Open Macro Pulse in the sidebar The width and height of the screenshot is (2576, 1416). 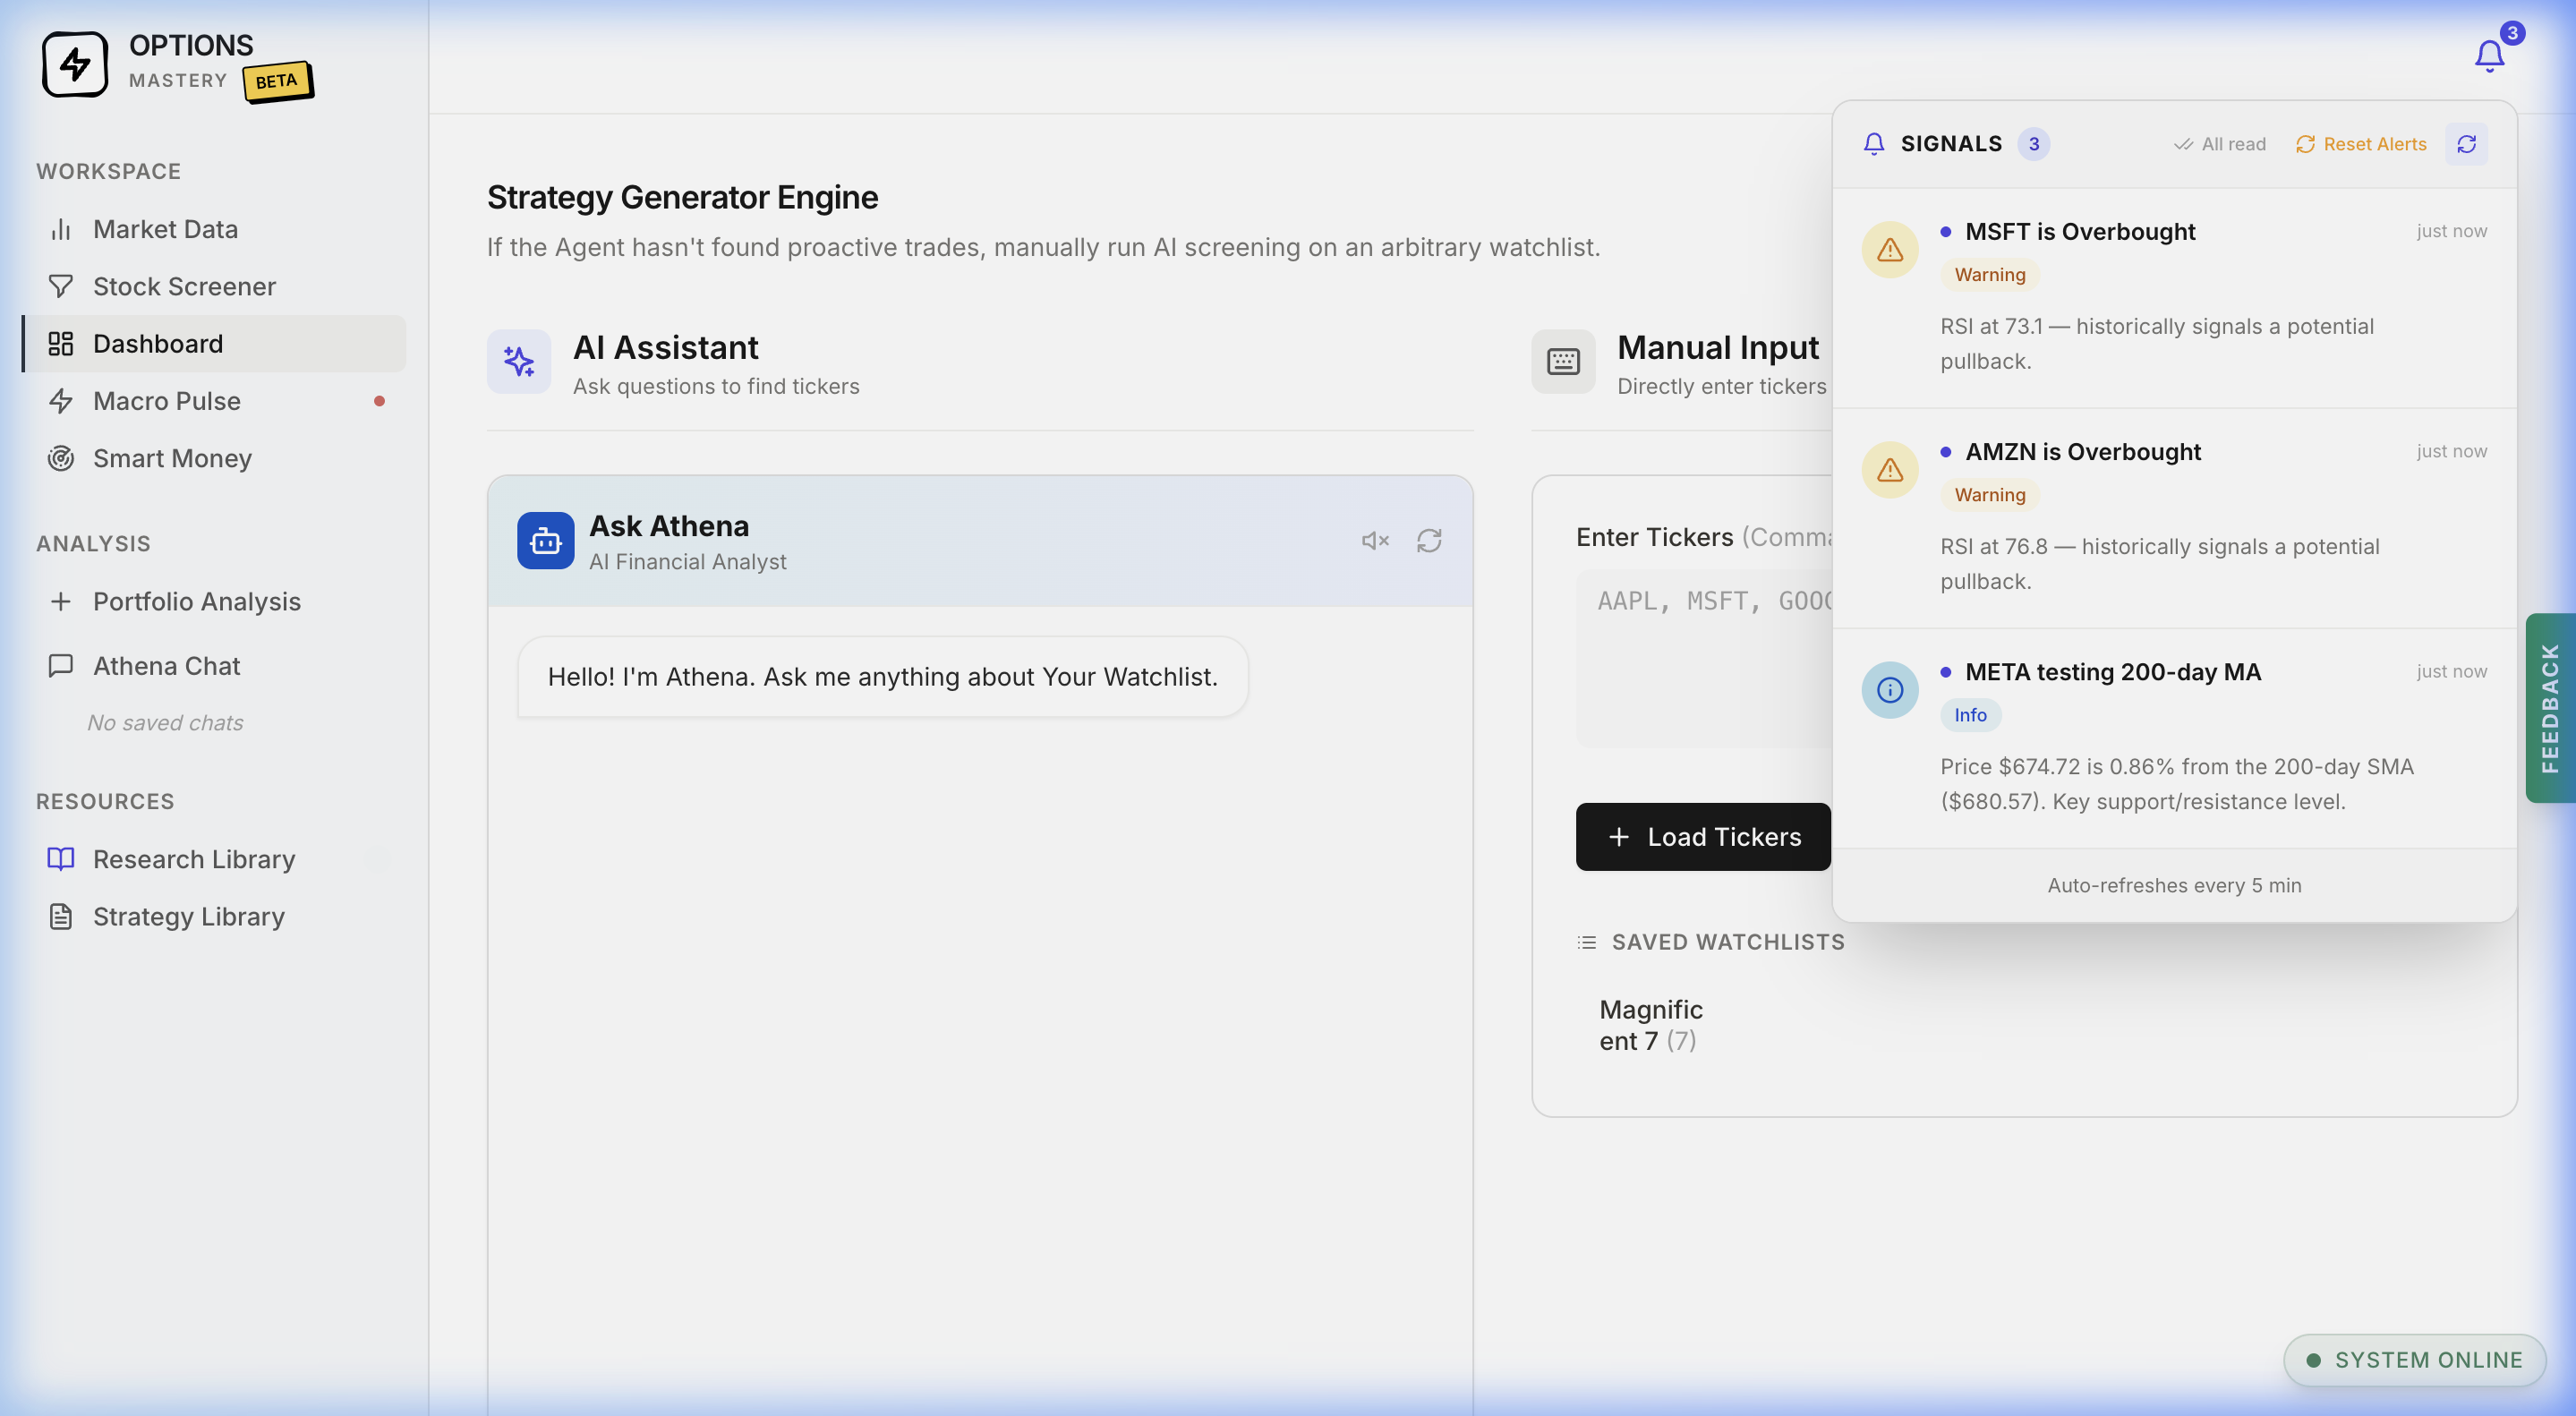pyautogui.click(x=214, y=401)
